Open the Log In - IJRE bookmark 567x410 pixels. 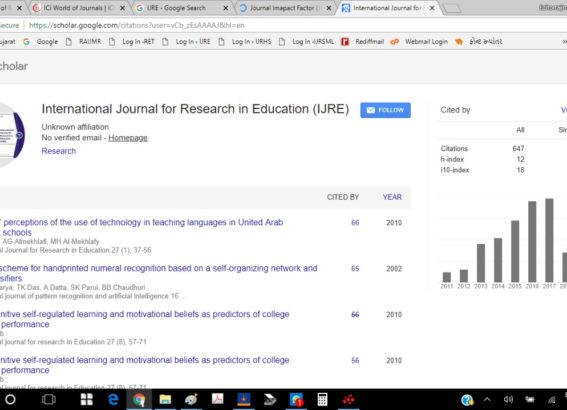(187, 42)
